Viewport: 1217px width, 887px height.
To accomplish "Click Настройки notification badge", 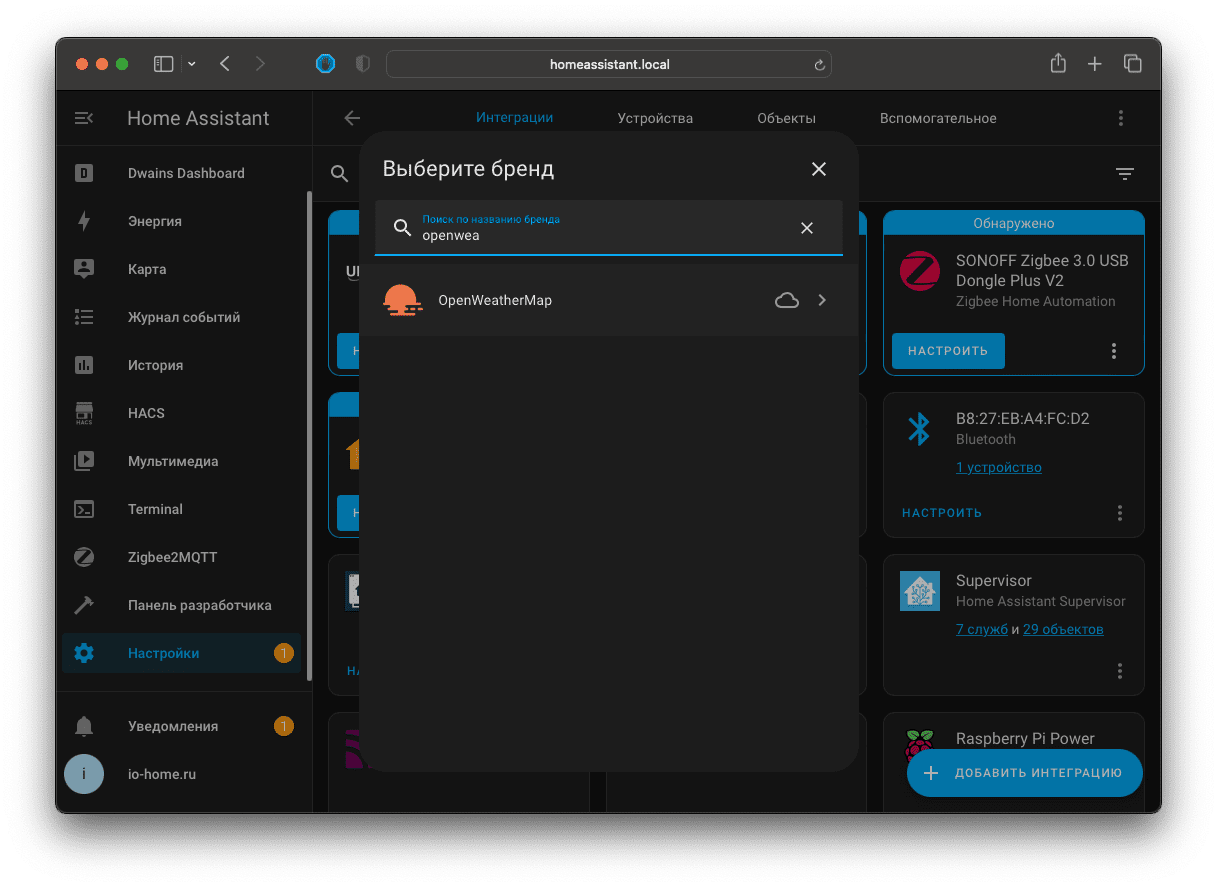I will [x=284, y=653].
